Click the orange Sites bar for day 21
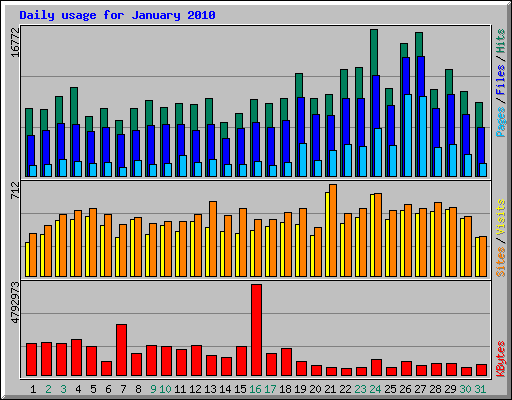The image size is (512, 400). click(333, 230)
